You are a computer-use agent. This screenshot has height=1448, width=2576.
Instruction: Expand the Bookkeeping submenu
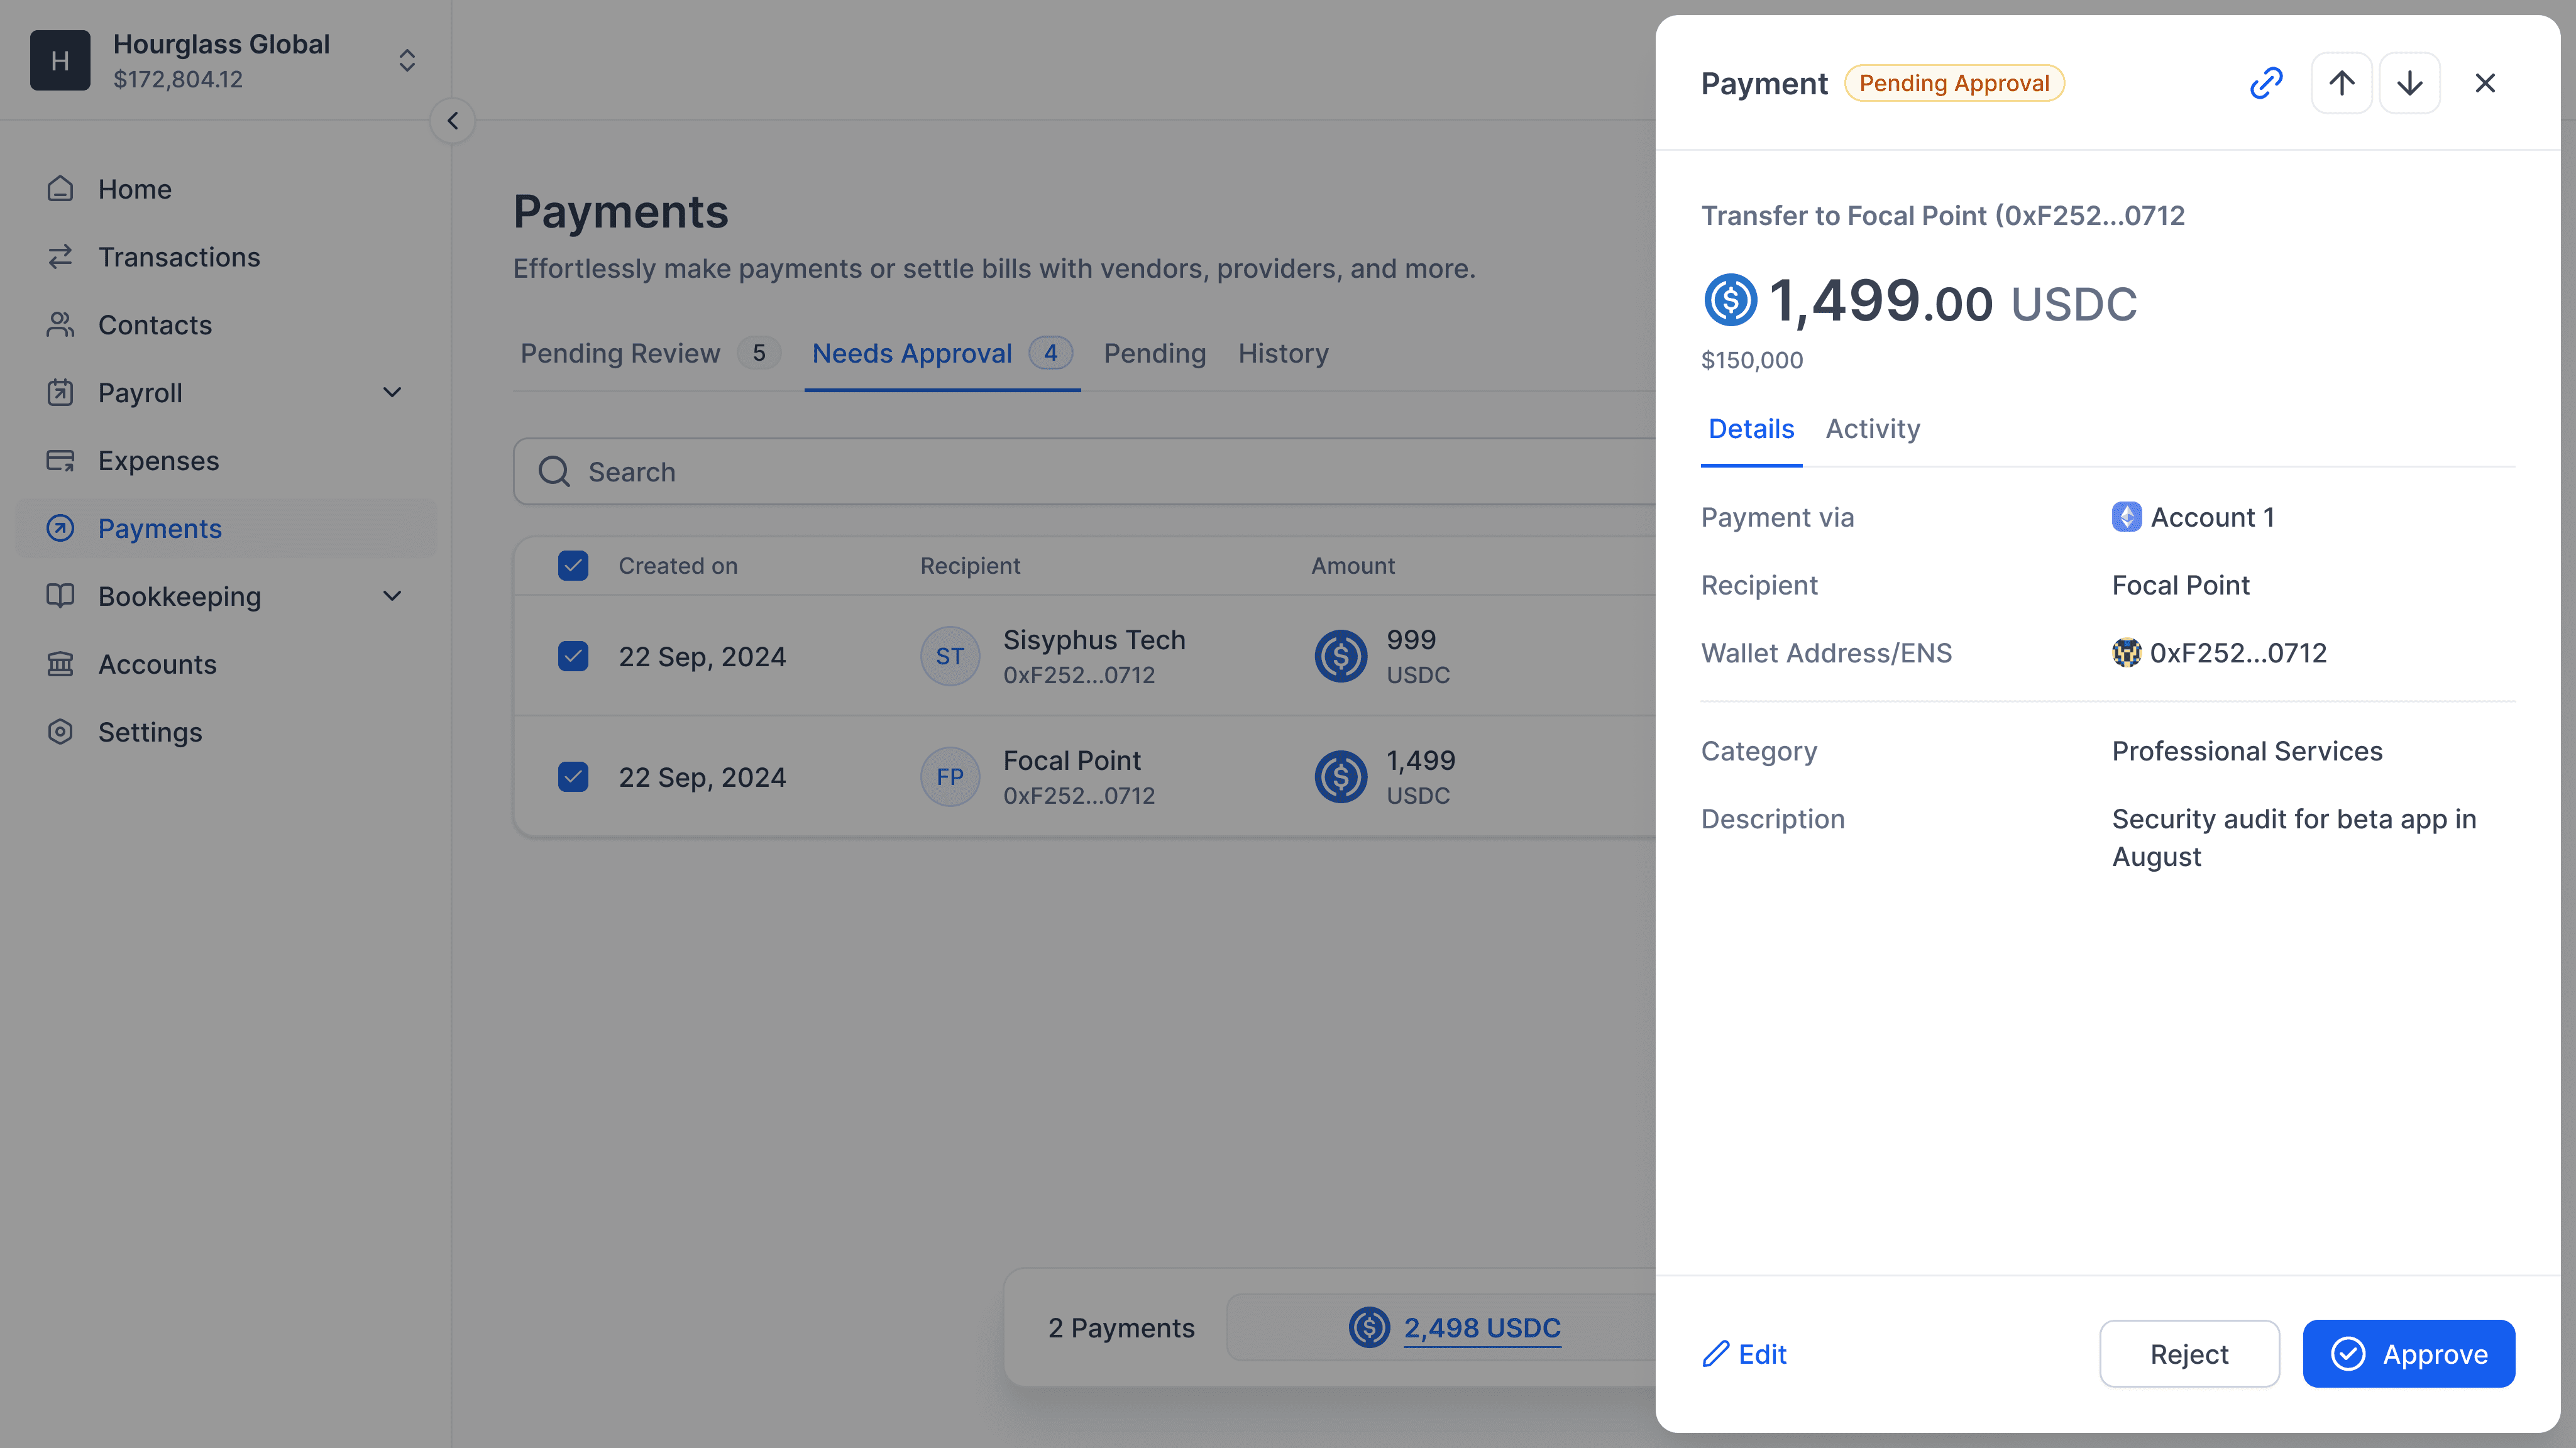[392, 596]
